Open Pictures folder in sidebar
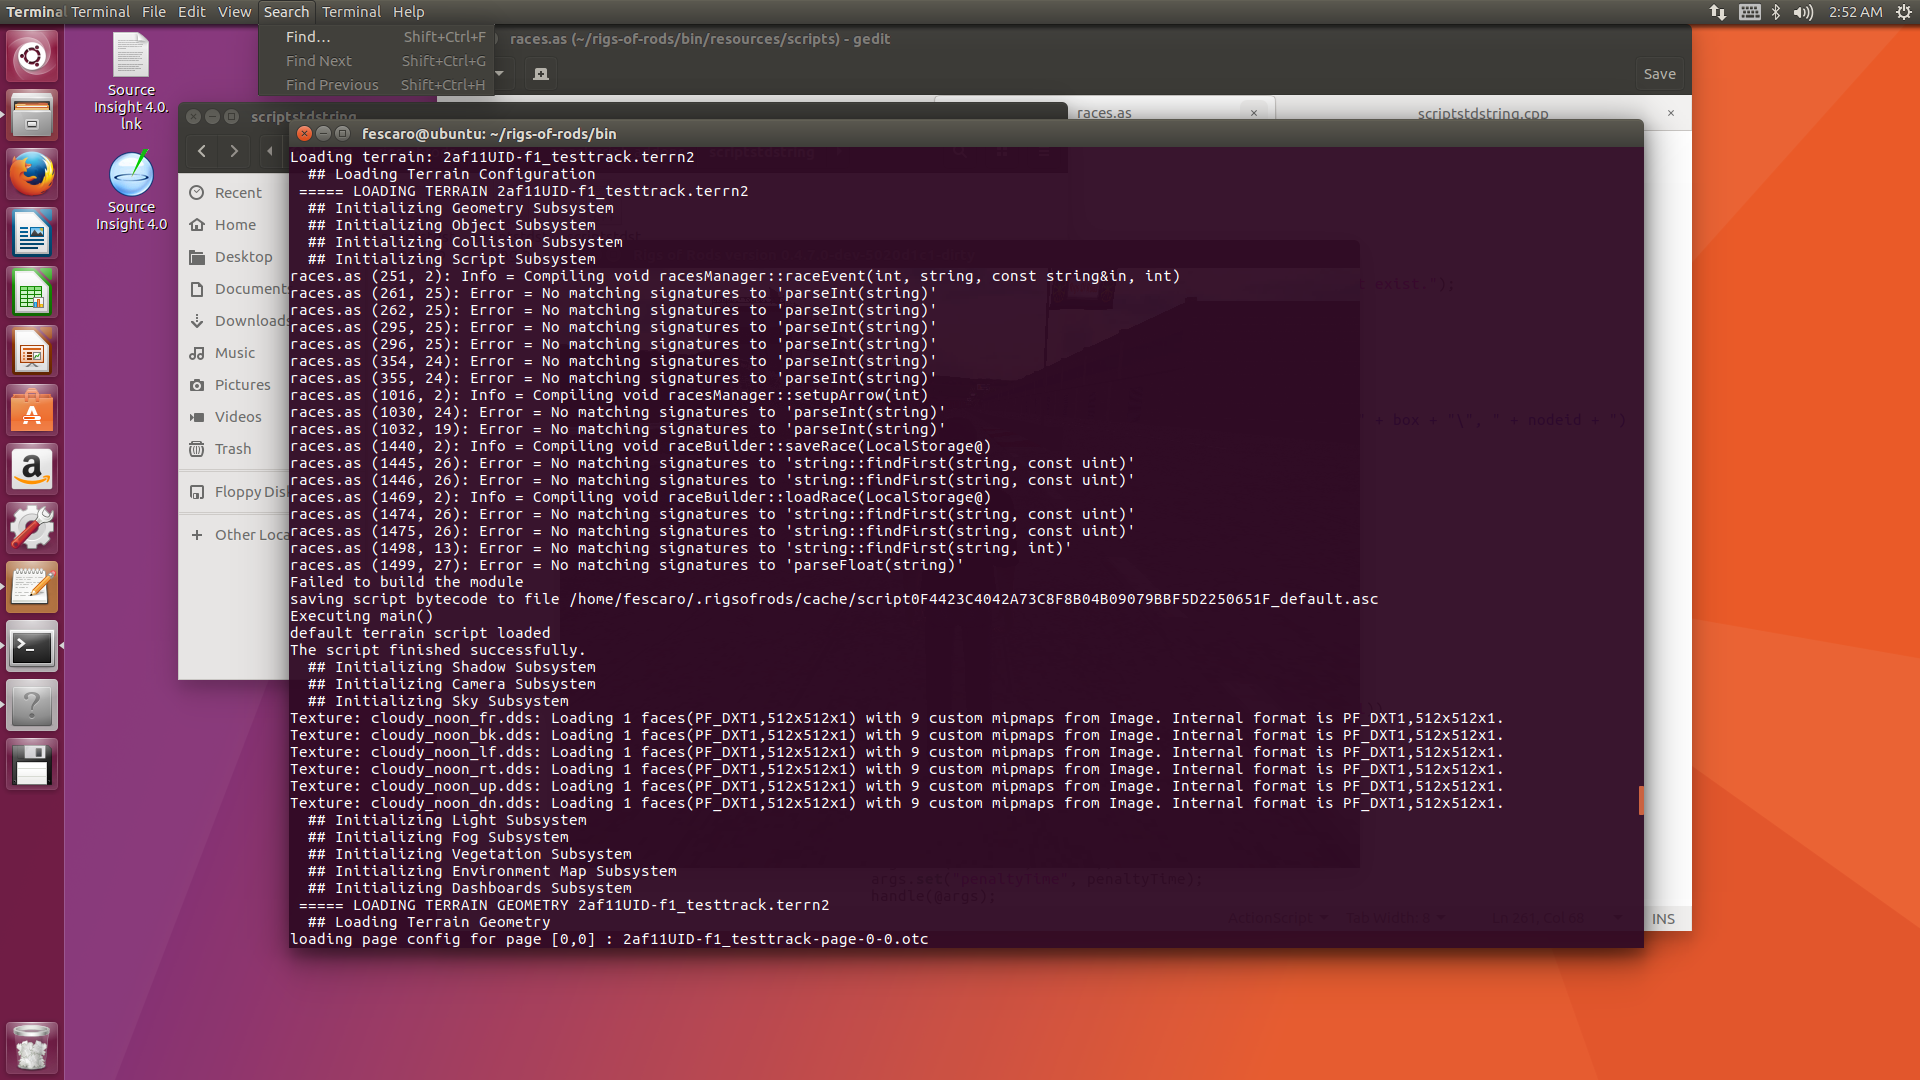The width and height of the screenshot is (1920, 1080). tap(242, 385)
